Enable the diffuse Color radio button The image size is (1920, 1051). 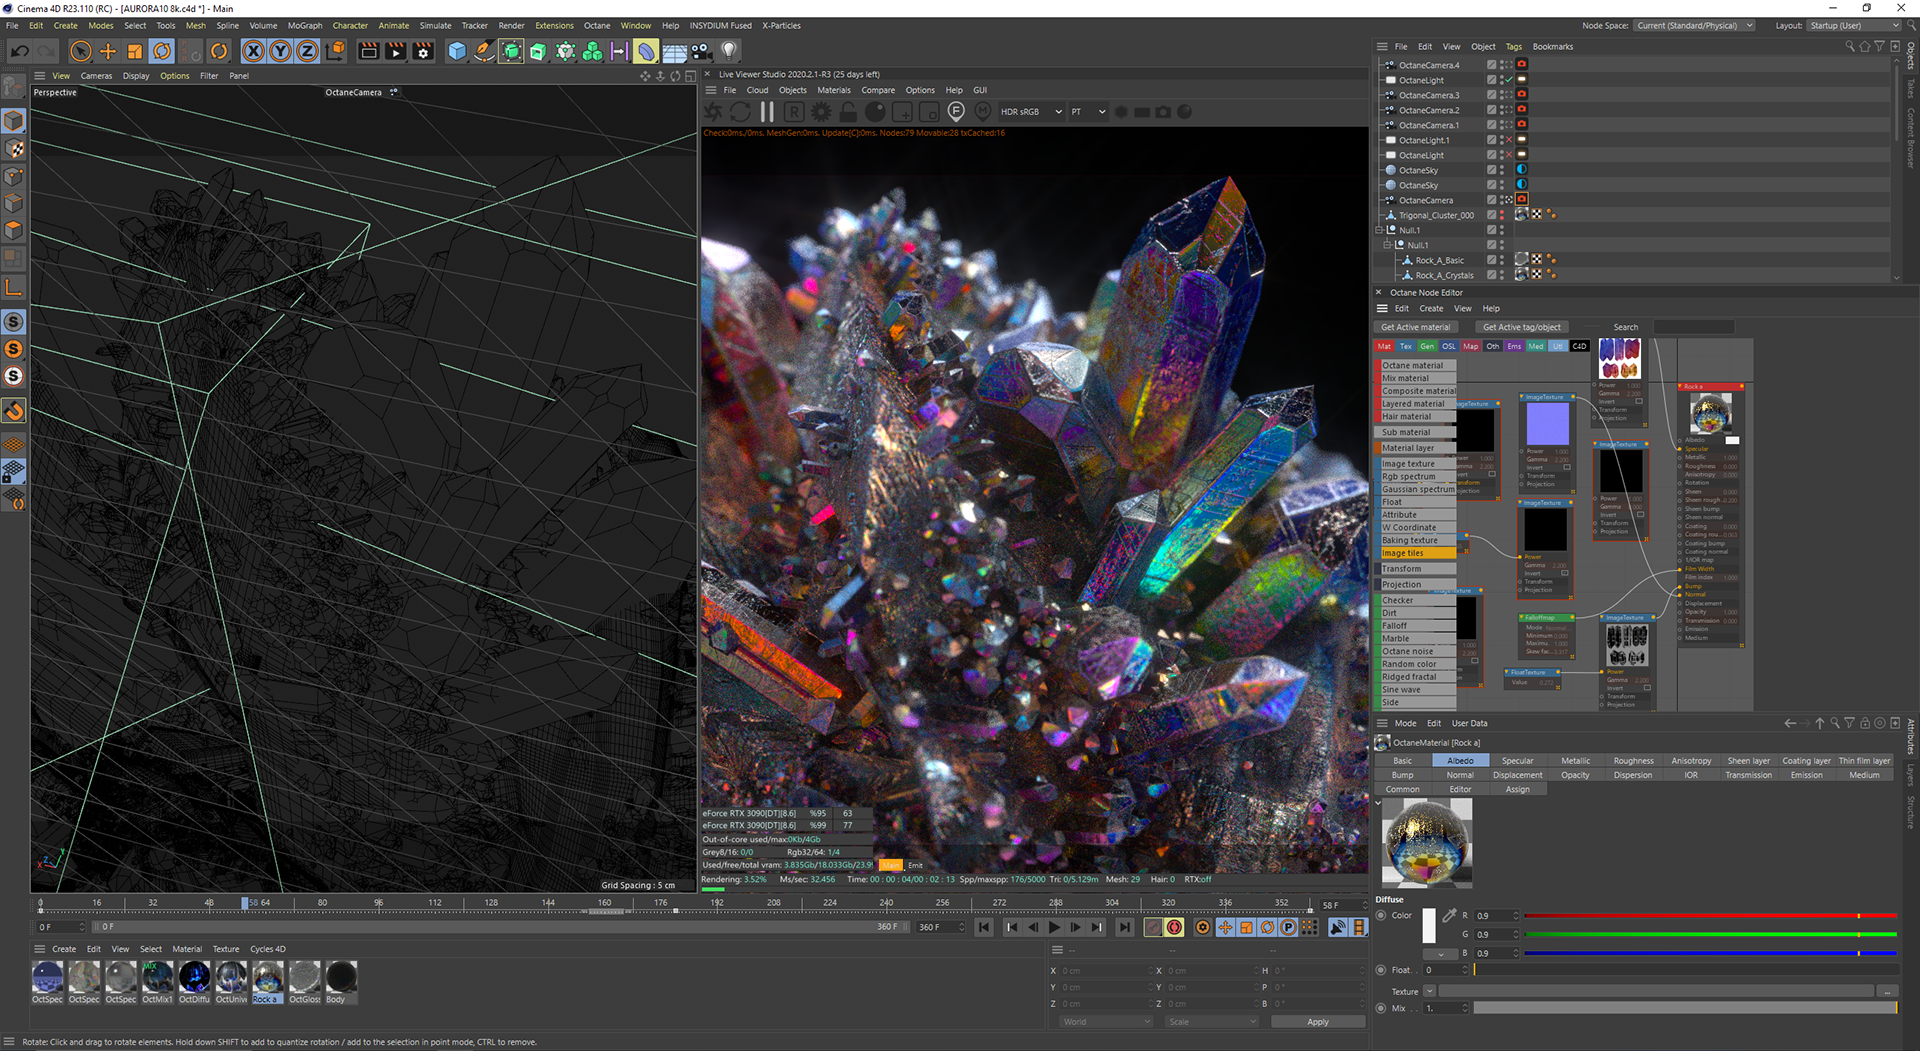(1381, 915)
